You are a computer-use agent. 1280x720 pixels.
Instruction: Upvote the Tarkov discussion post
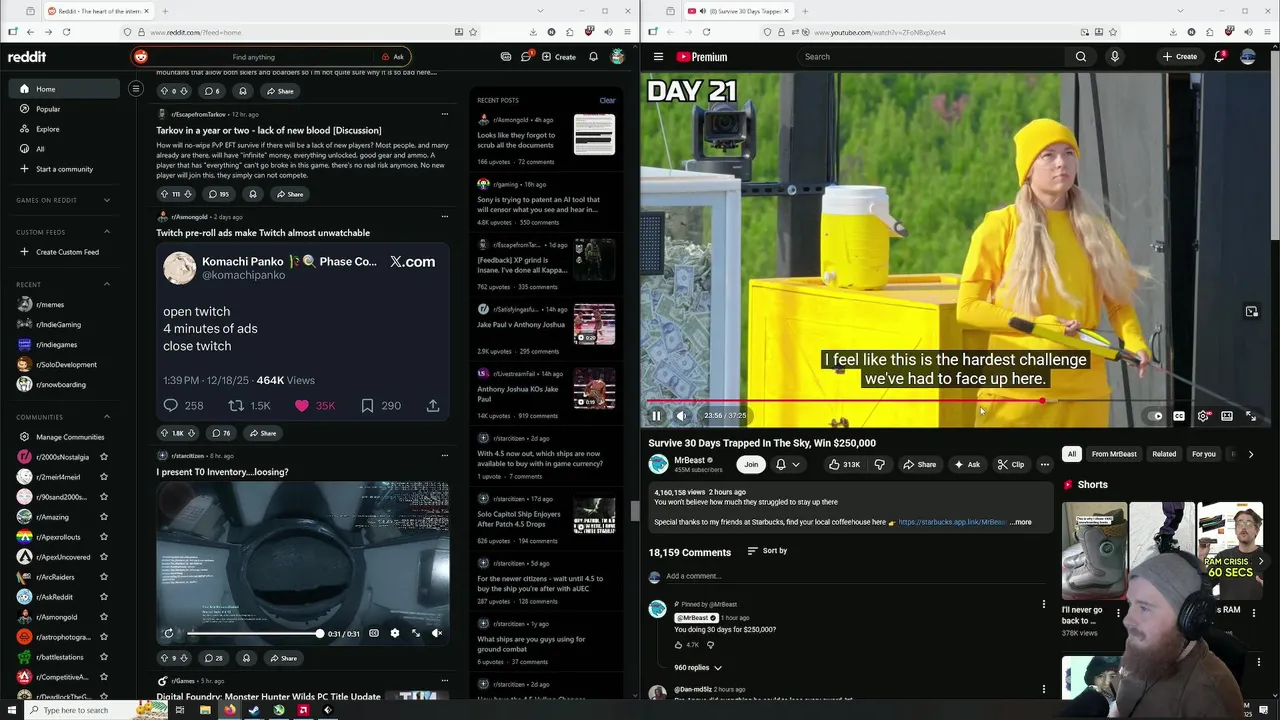(164, 194)
